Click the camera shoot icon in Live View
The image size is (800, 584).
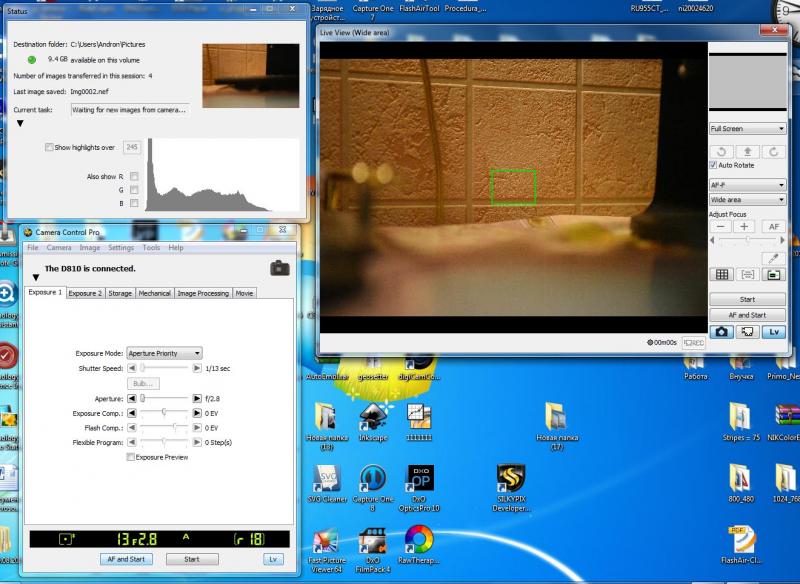tap(721, 332)
